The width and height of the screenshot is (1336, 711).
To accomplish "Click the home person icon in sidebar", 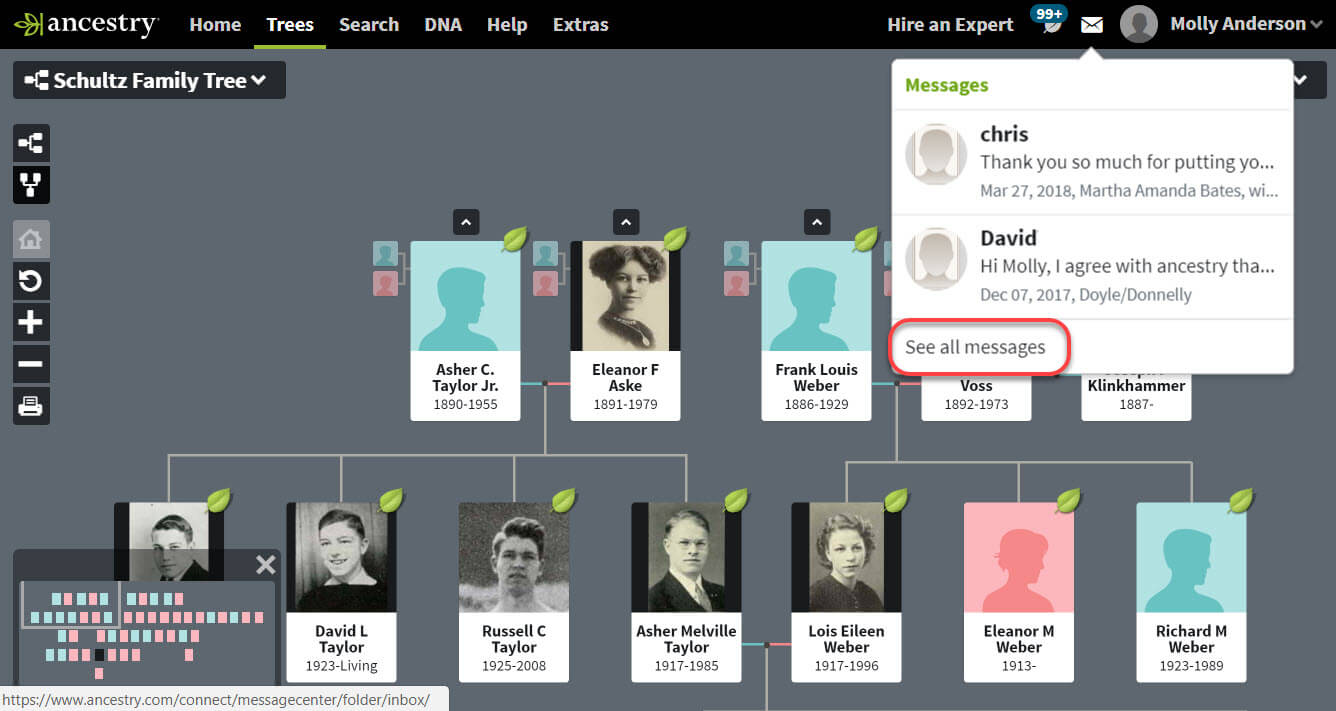I will (31, 238).
